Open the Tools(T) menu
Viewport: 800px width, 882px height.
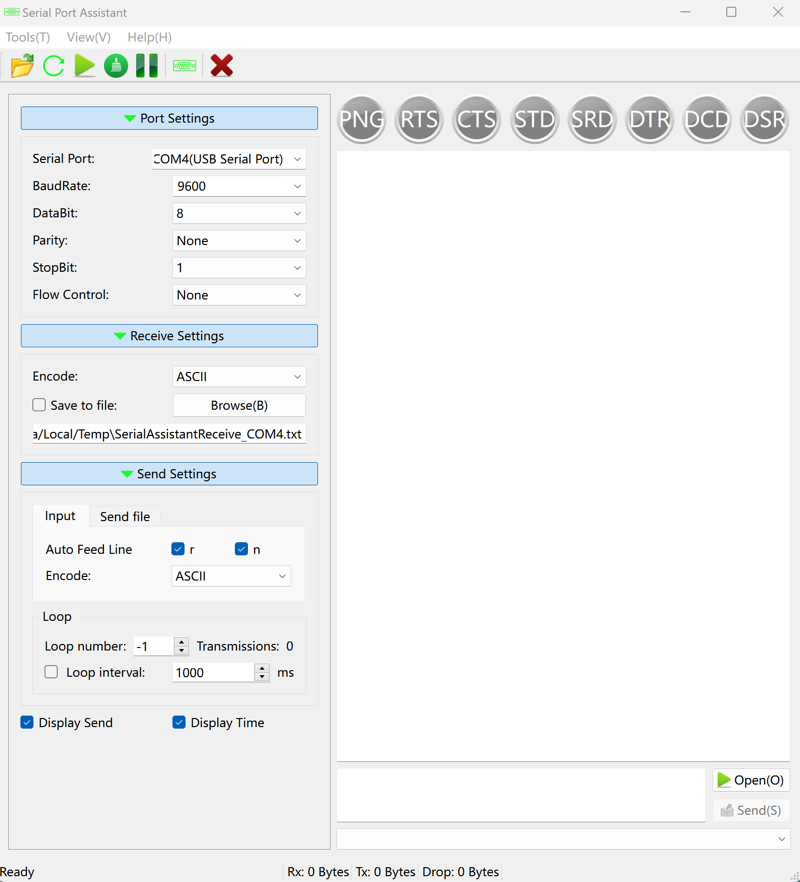click(28, 37)
